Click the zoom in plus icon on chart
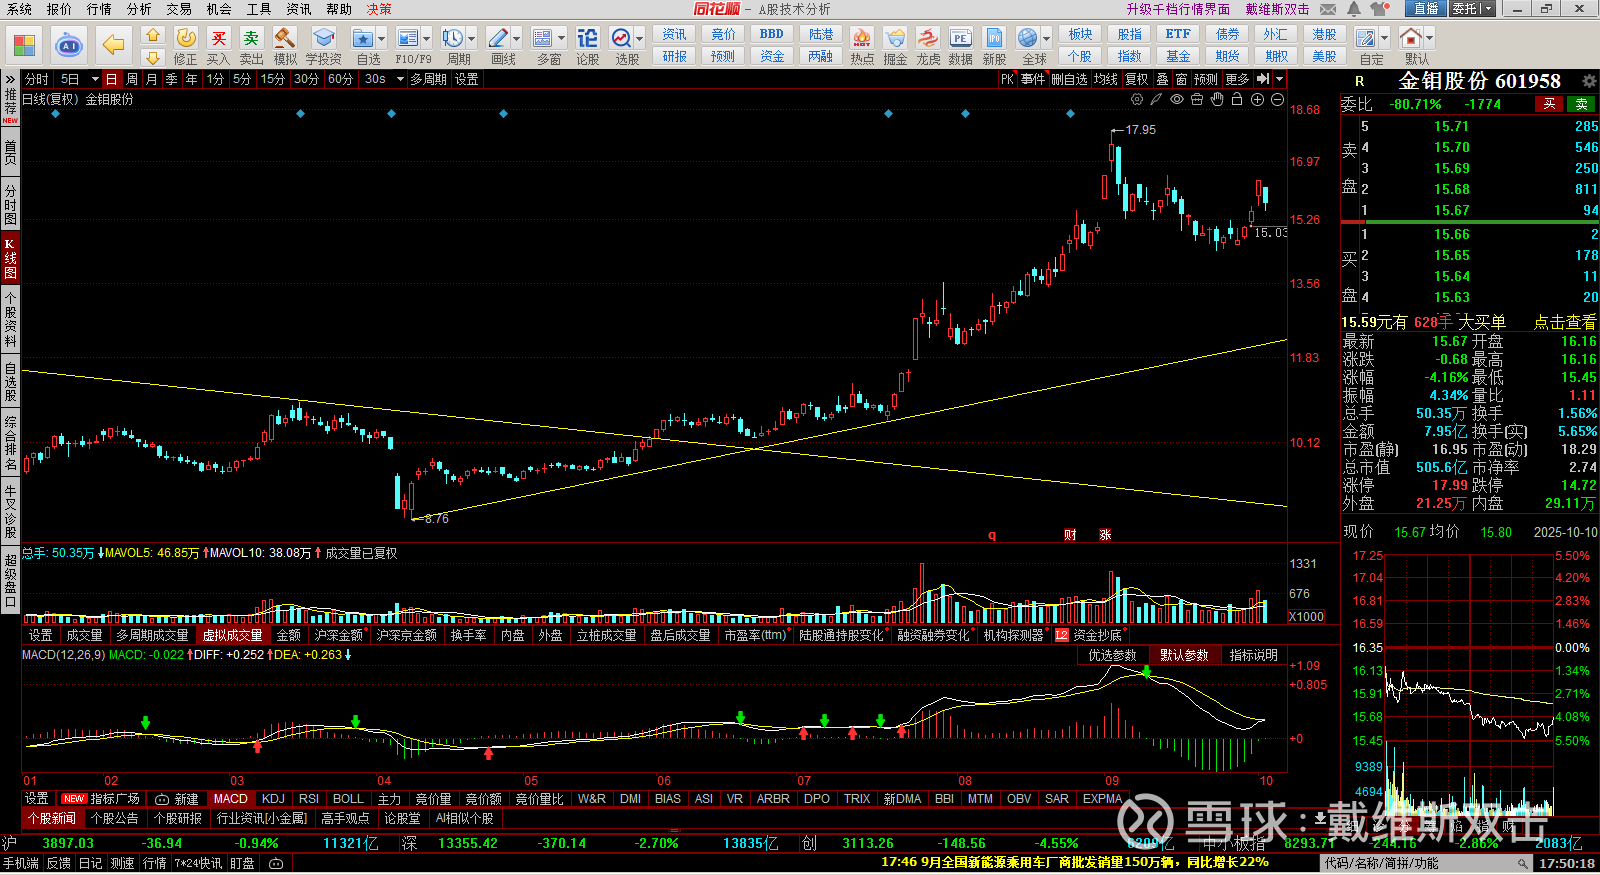Screen dimensions: 1600x875 coord(1257,99)
